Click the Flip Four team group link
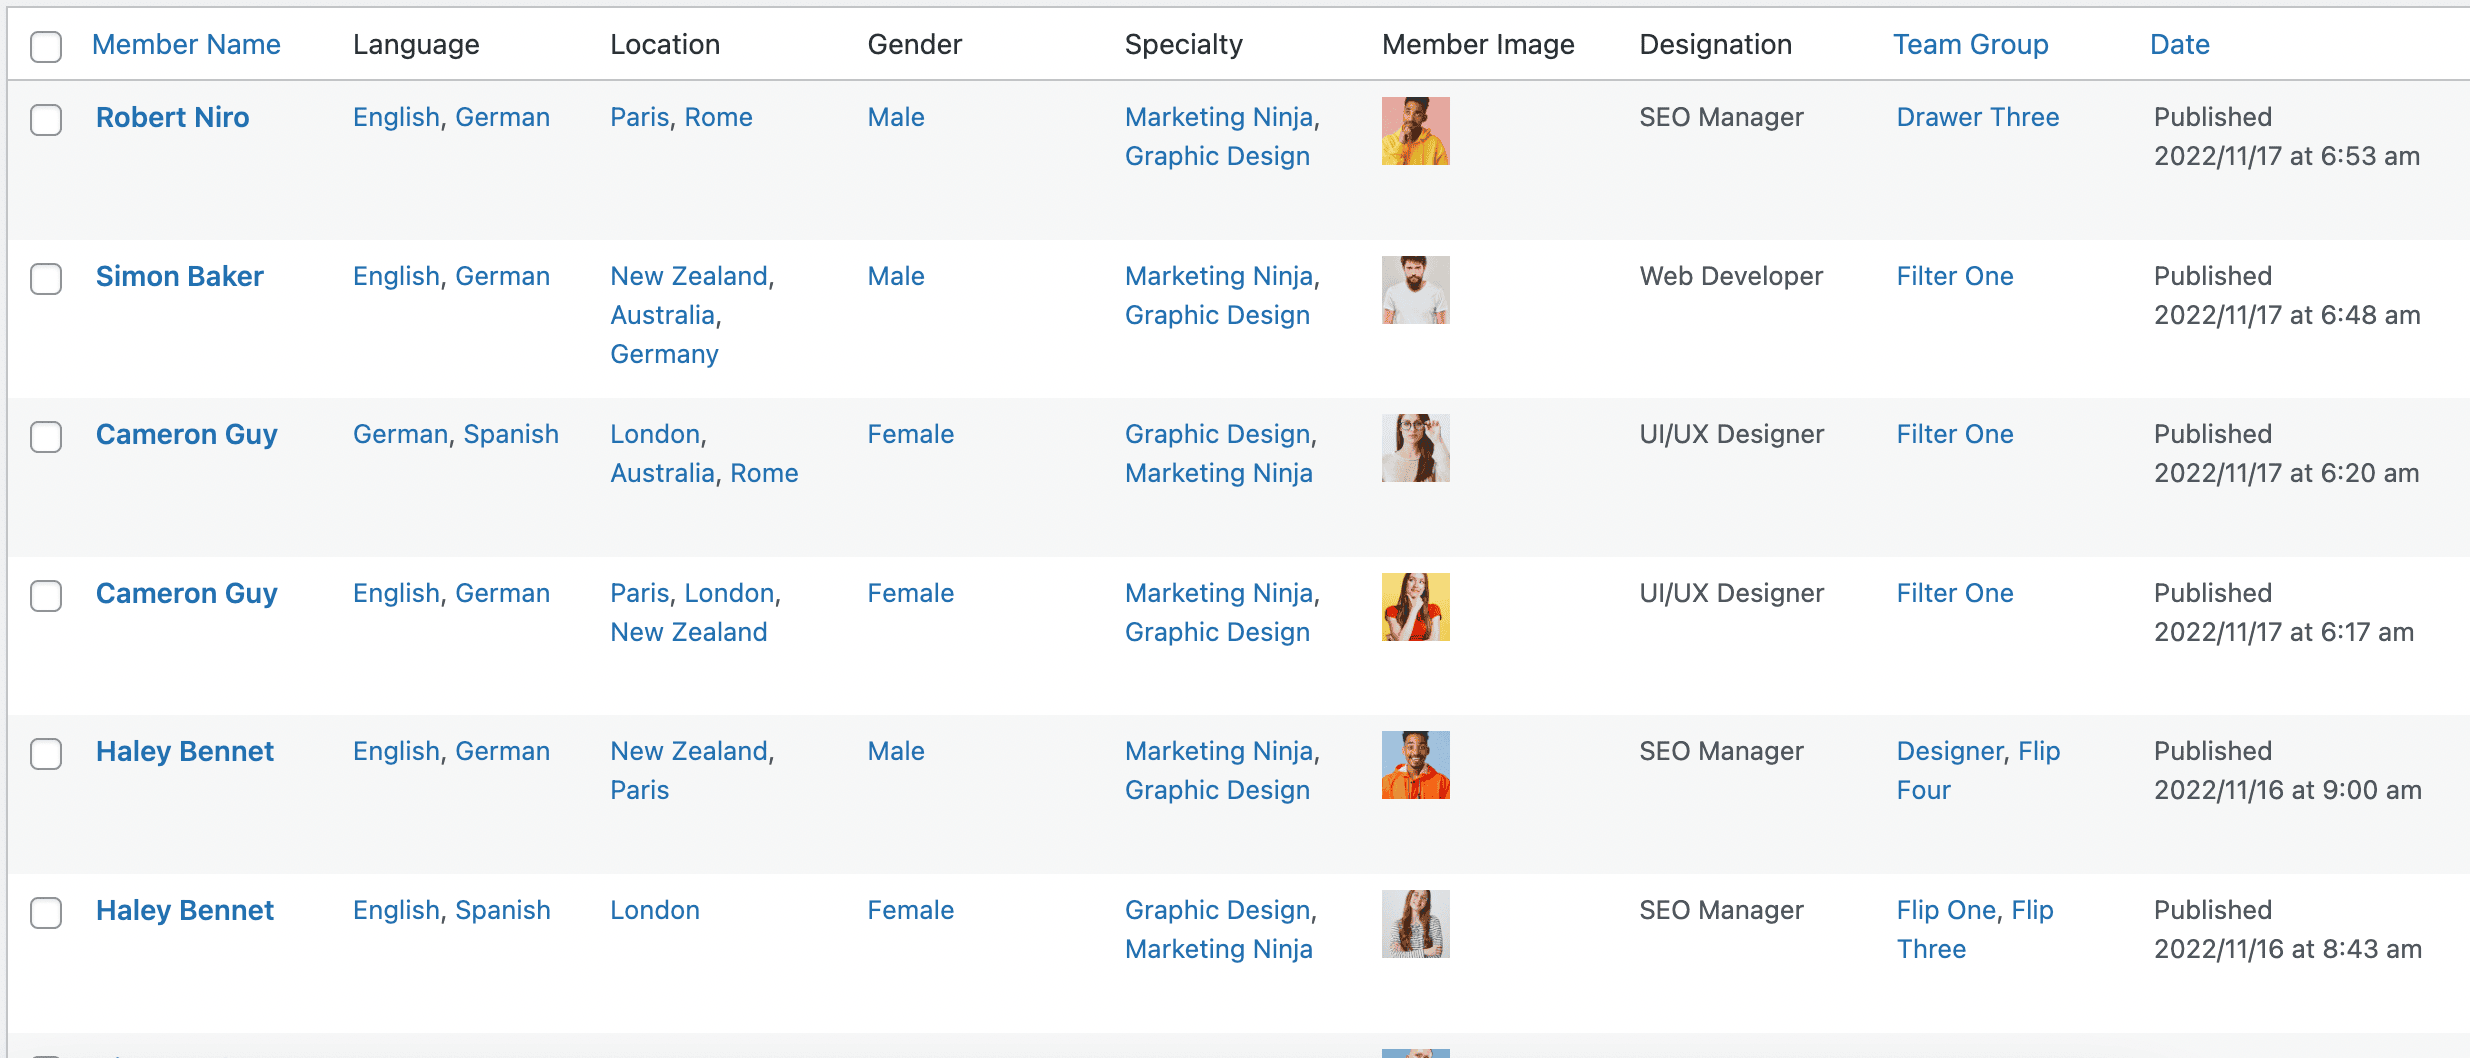2470x1058 pixels. 1923,791
